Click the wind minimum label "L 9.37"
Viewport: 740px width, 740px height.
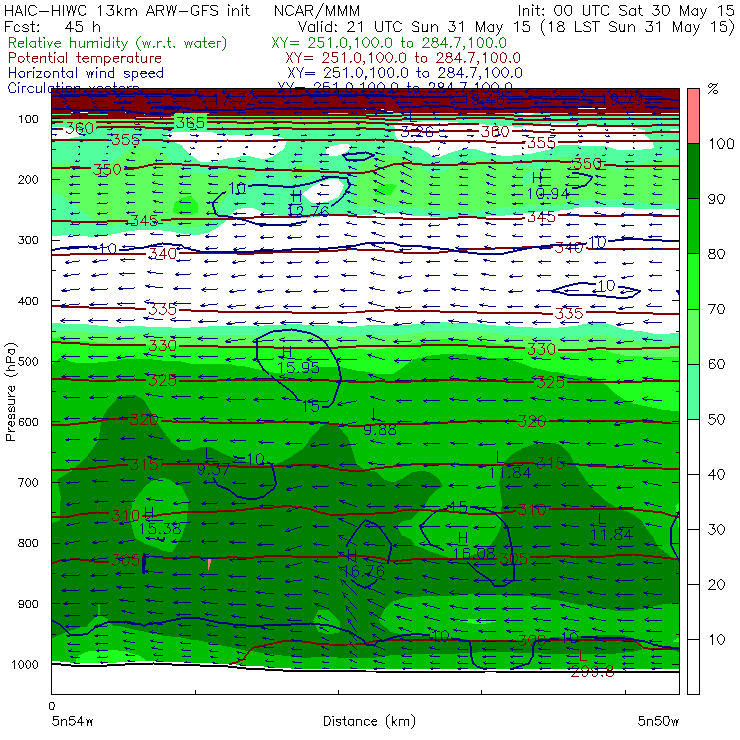pyautogui.click(x=213, y=462)
